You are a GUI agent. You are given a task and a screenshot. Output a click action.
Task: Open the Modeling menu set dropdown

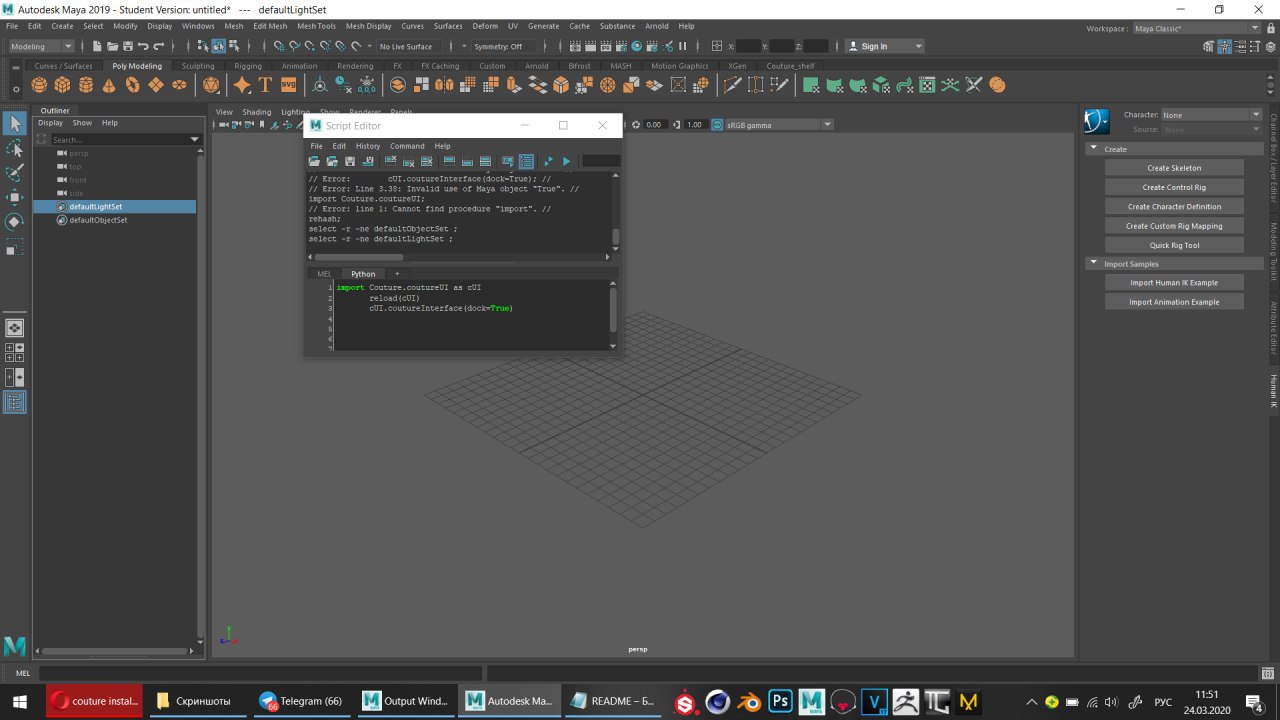[41, 46]
